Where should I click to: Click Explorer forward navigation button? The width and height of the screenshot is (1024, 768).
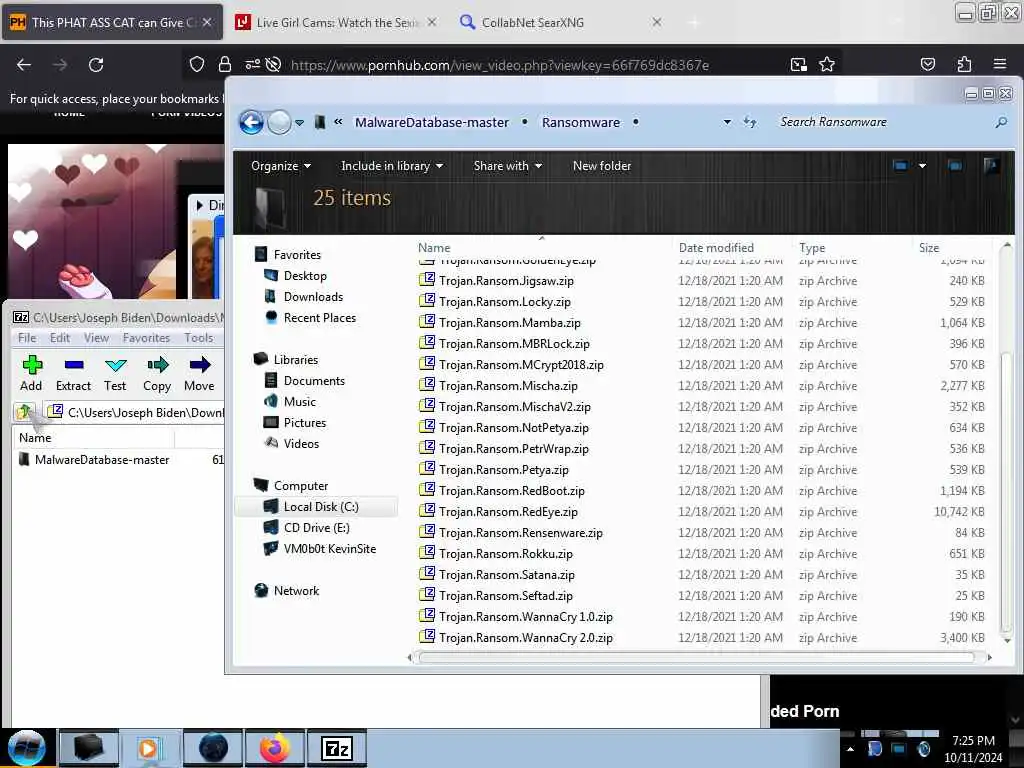click(x=280, y=122)
